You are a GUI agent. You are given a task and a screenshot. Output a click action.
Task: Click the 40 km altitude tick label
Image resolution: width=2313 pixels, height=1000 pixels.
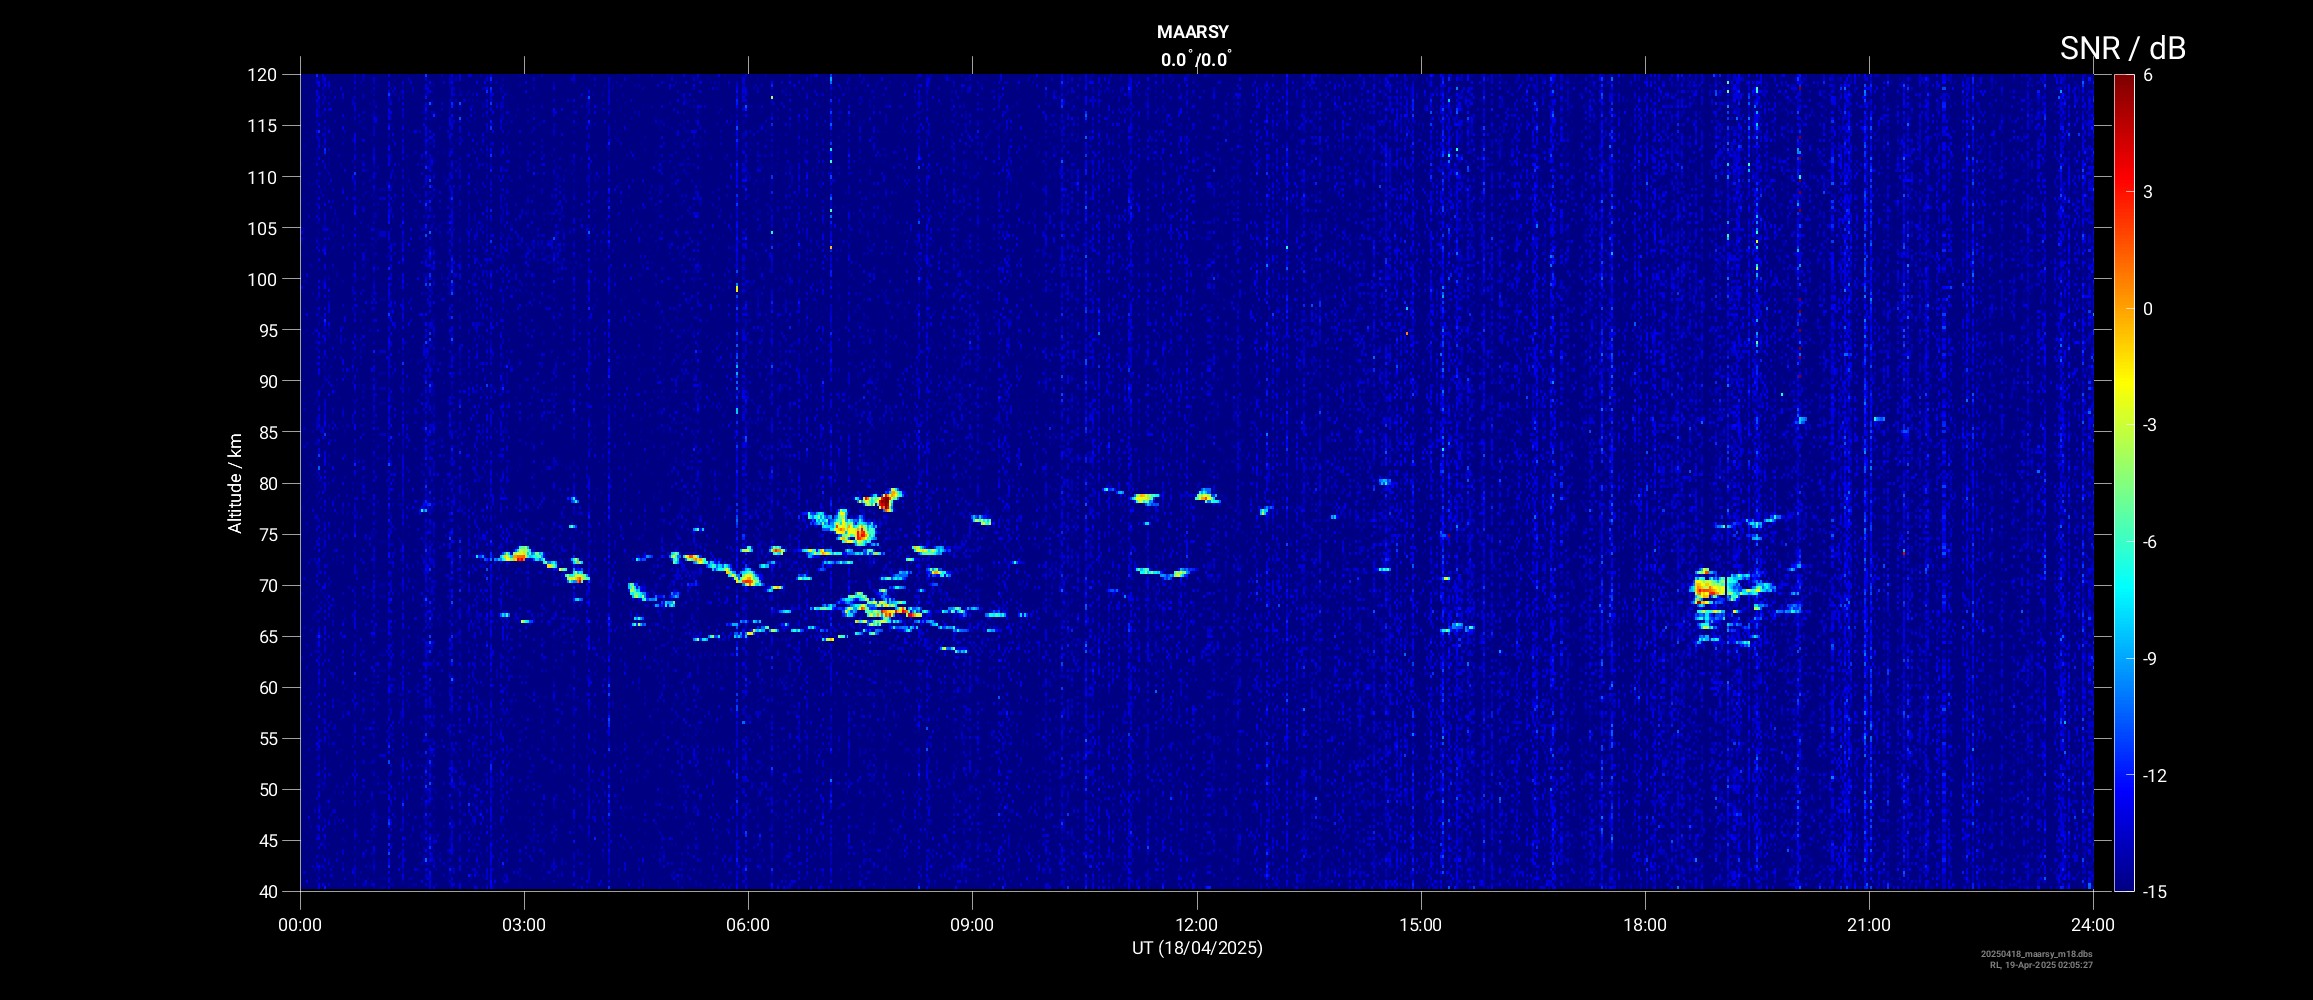(267, 891)
